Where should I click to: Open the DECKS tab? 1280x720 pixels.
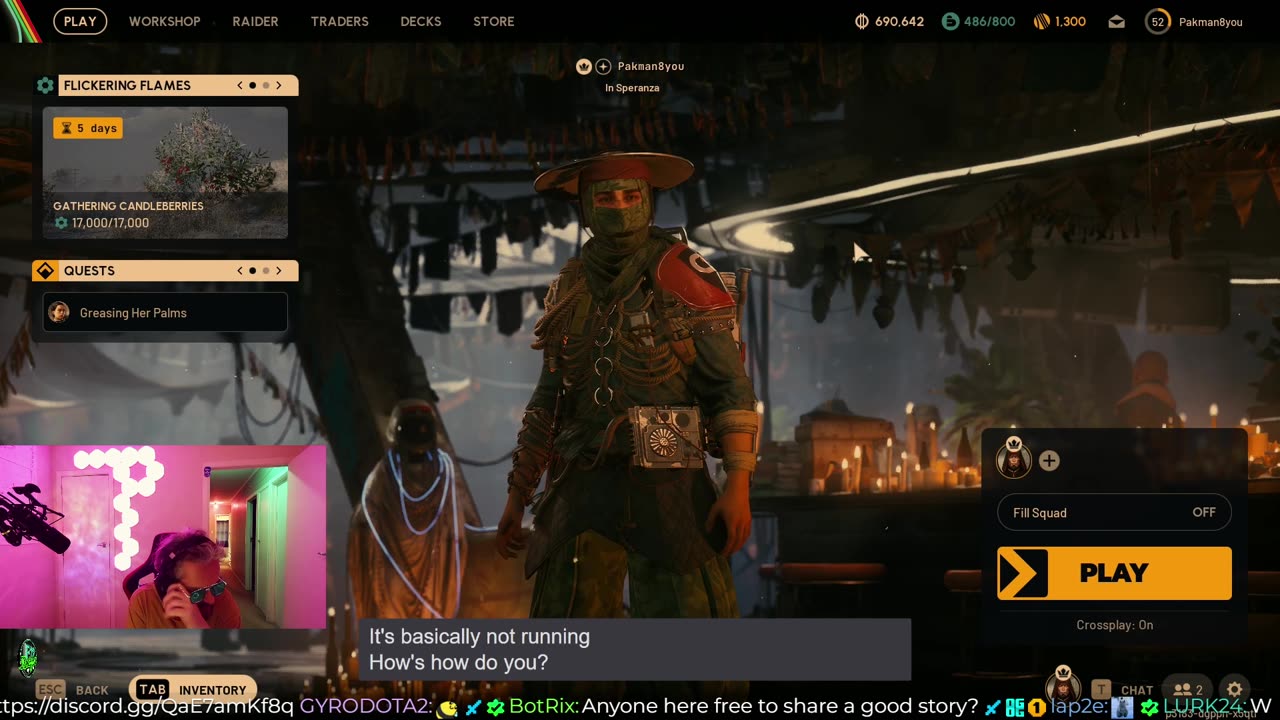(x=421, y=21)
